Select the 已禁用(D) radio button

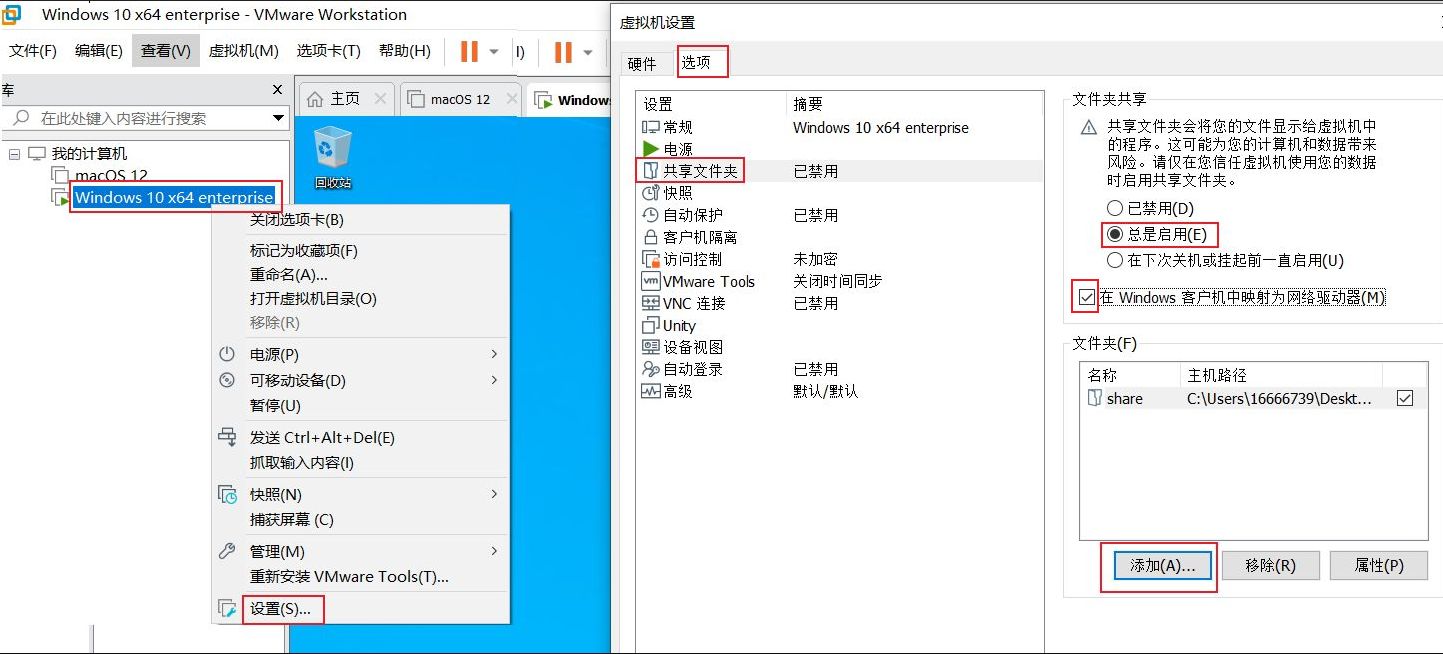pos(1115,208)
